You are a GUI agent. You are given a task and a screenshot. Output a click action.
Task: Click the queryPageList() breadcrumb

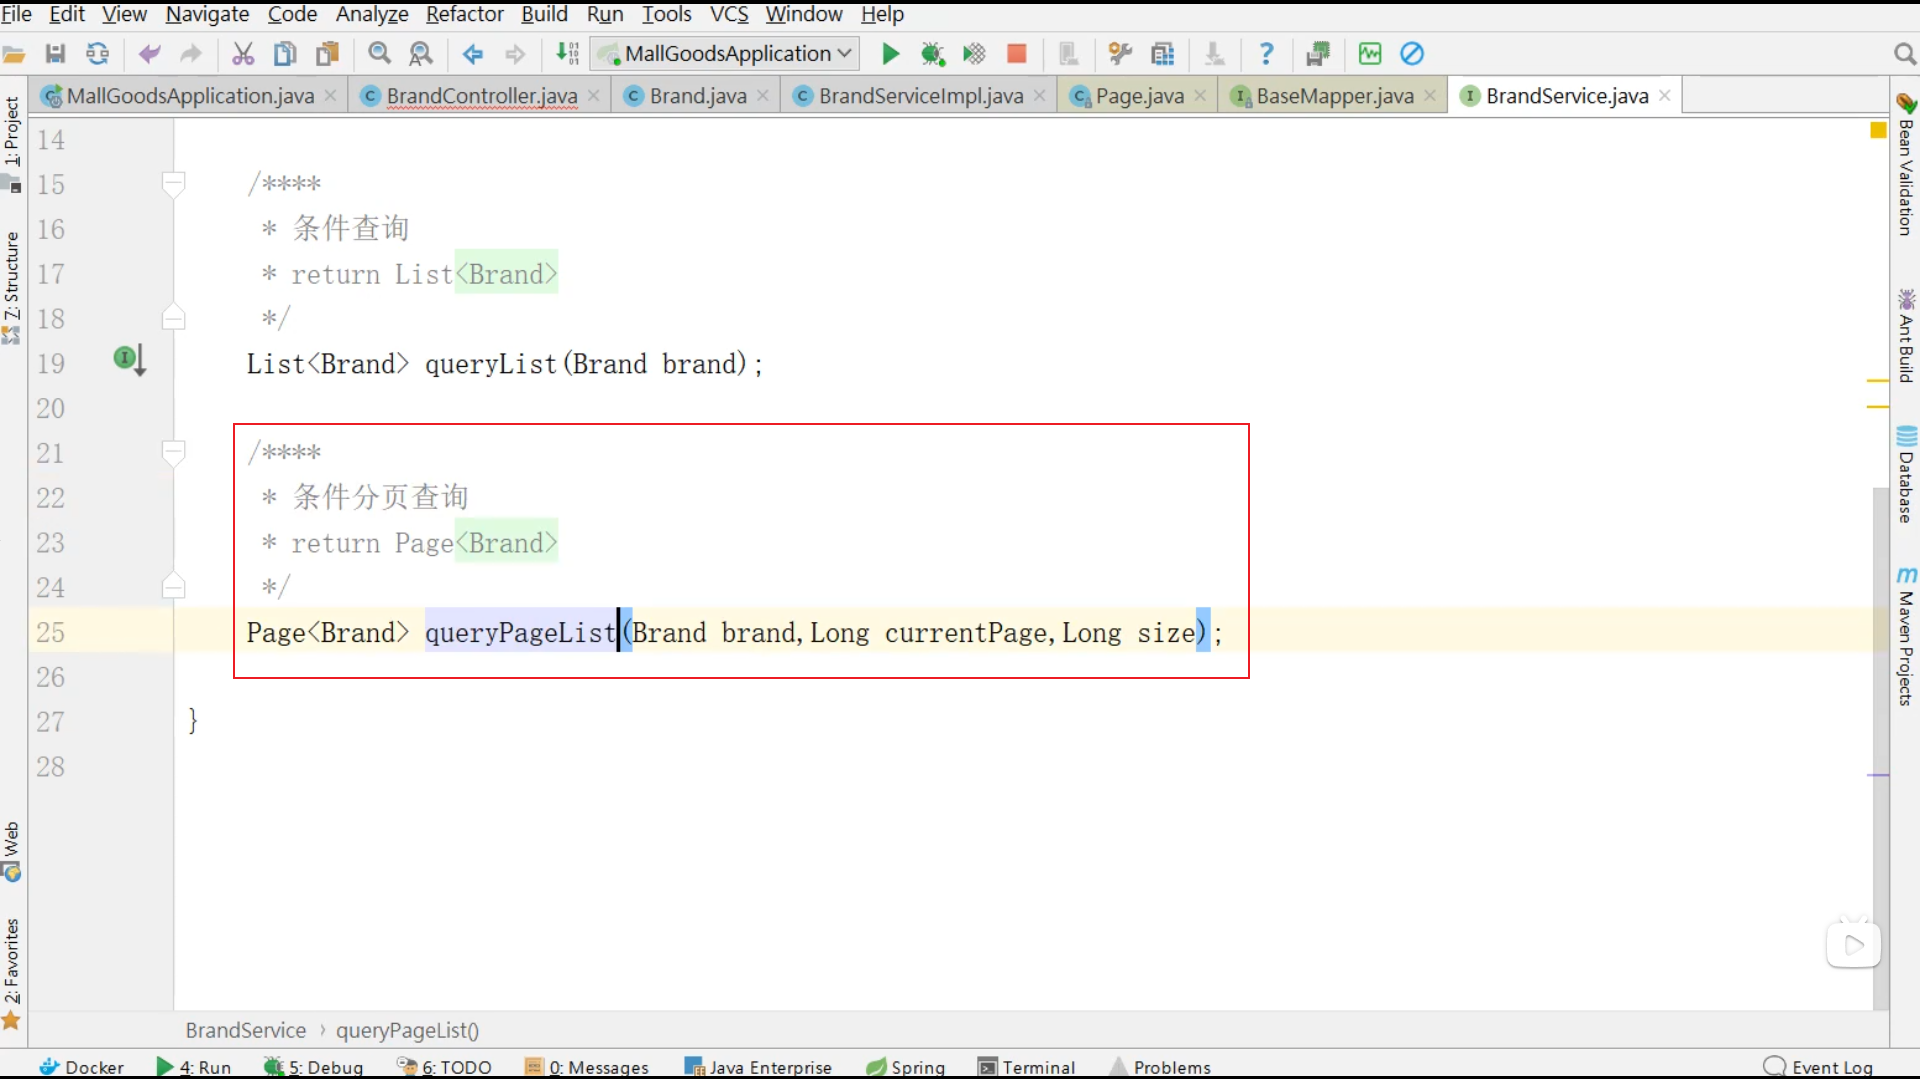pos(407,1030)
